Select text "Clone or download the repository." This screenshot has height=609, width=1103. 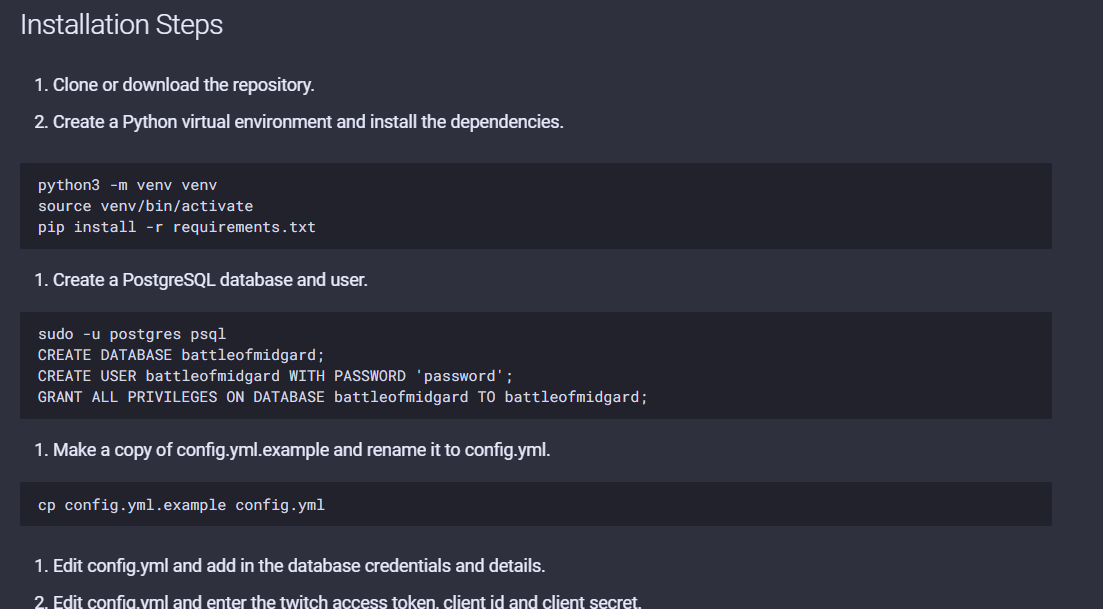click(x=184, y=85)
